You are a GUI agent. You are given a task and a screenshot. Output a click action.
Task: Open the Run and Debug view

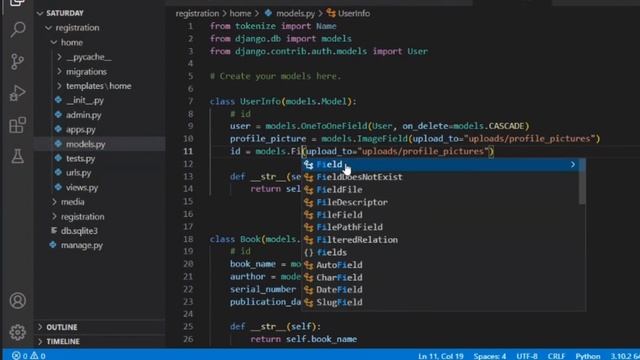[x=18, y=93]
